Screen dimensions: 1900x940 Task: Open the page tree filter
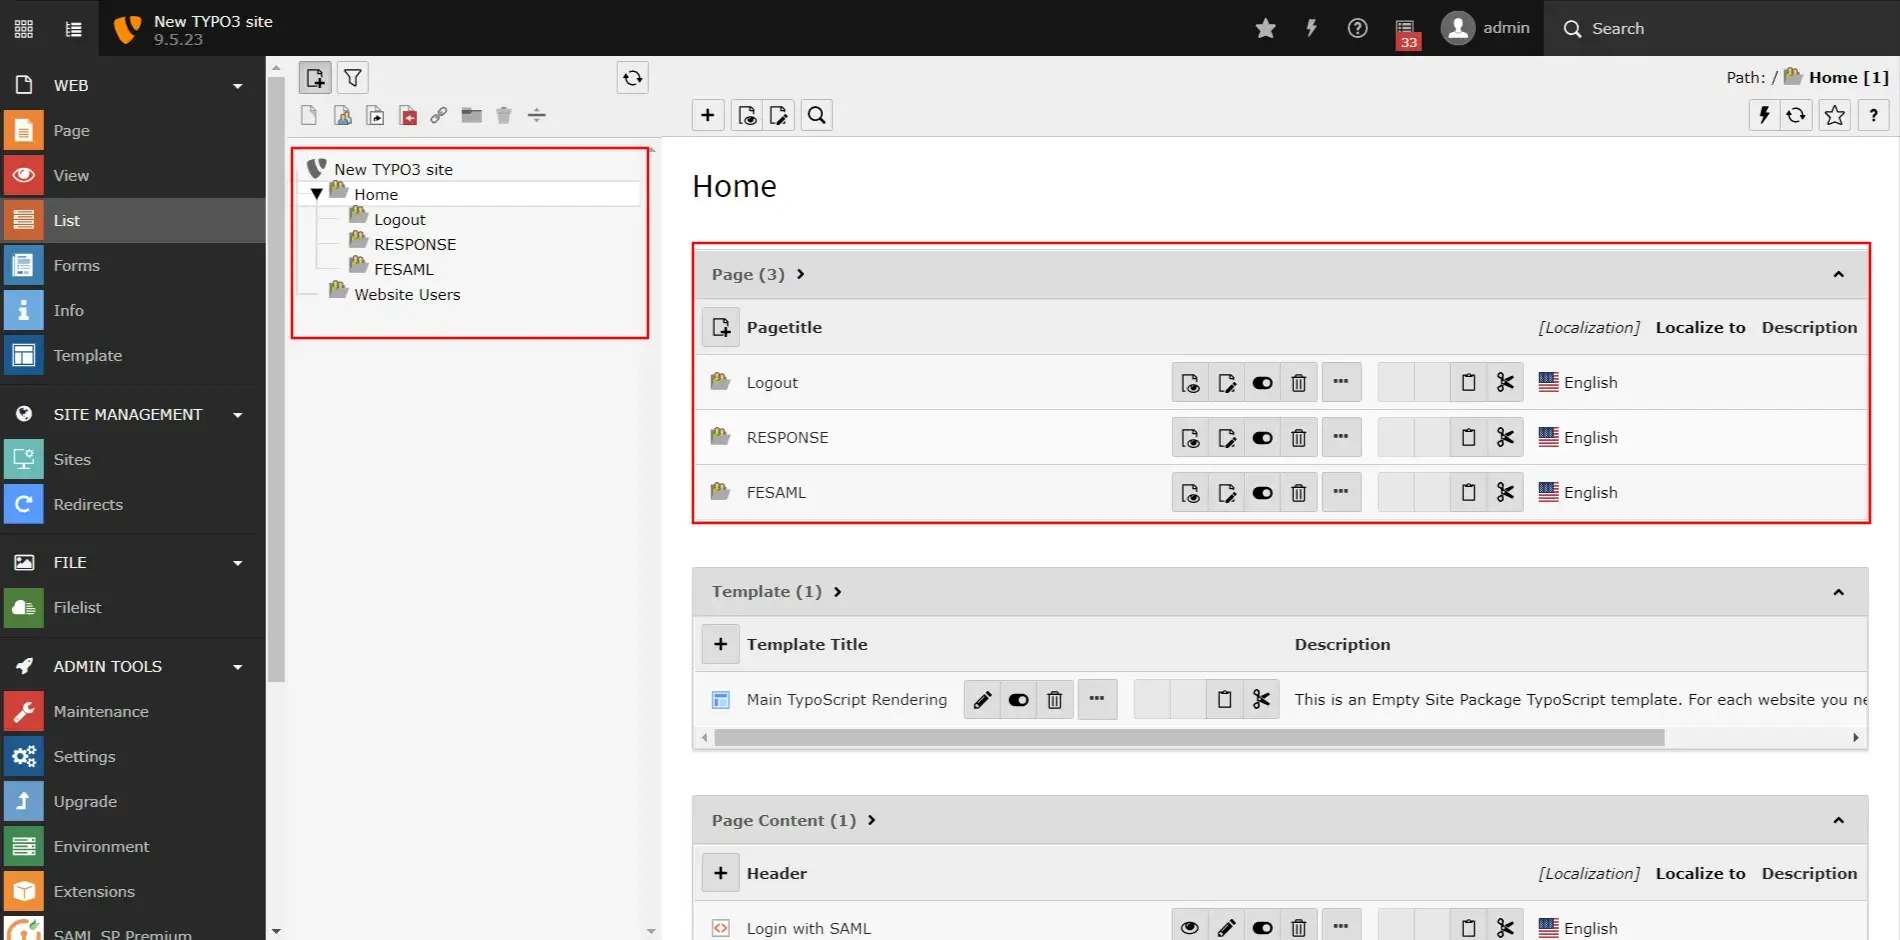353,77
